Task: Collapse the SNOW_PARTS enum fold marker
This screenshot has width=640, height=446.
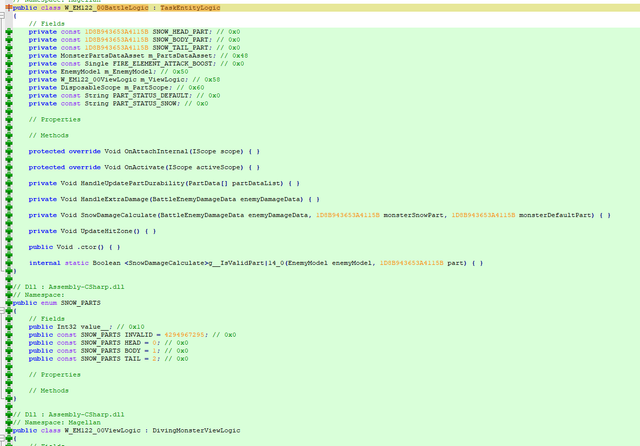Action: (x=2, y=311)
